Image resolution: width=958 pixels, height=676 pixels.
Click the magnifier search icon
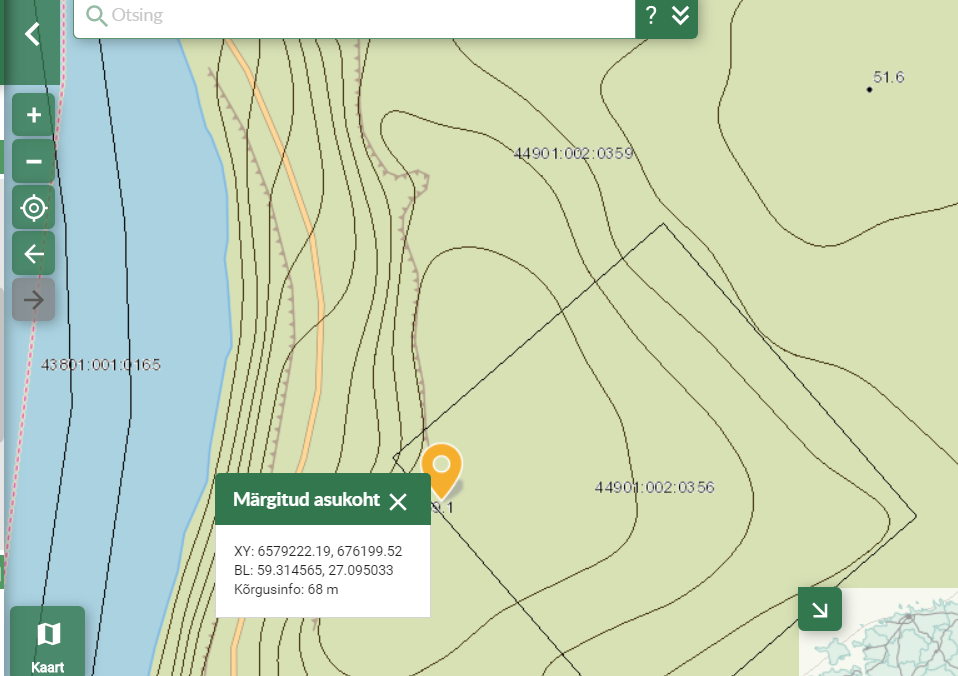coord(97,16)
